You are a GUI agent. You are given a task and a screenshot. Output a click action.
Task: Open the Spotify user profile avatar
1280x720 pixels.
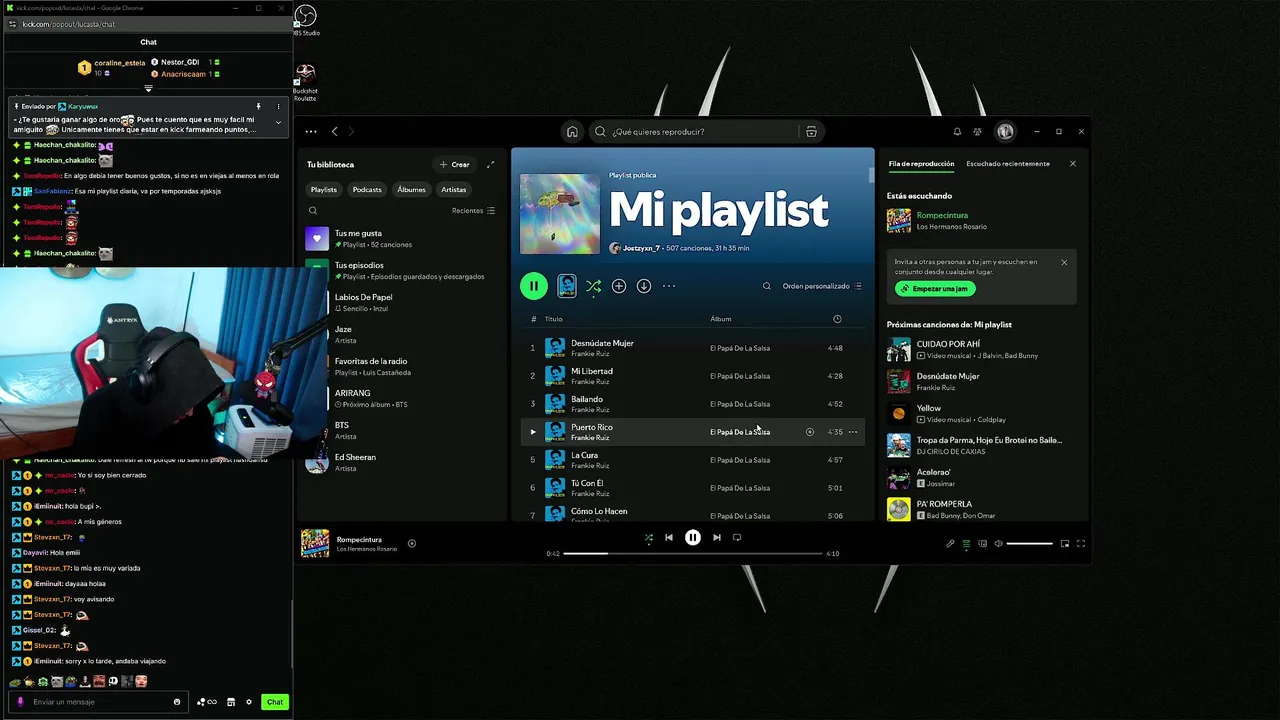1005,131
